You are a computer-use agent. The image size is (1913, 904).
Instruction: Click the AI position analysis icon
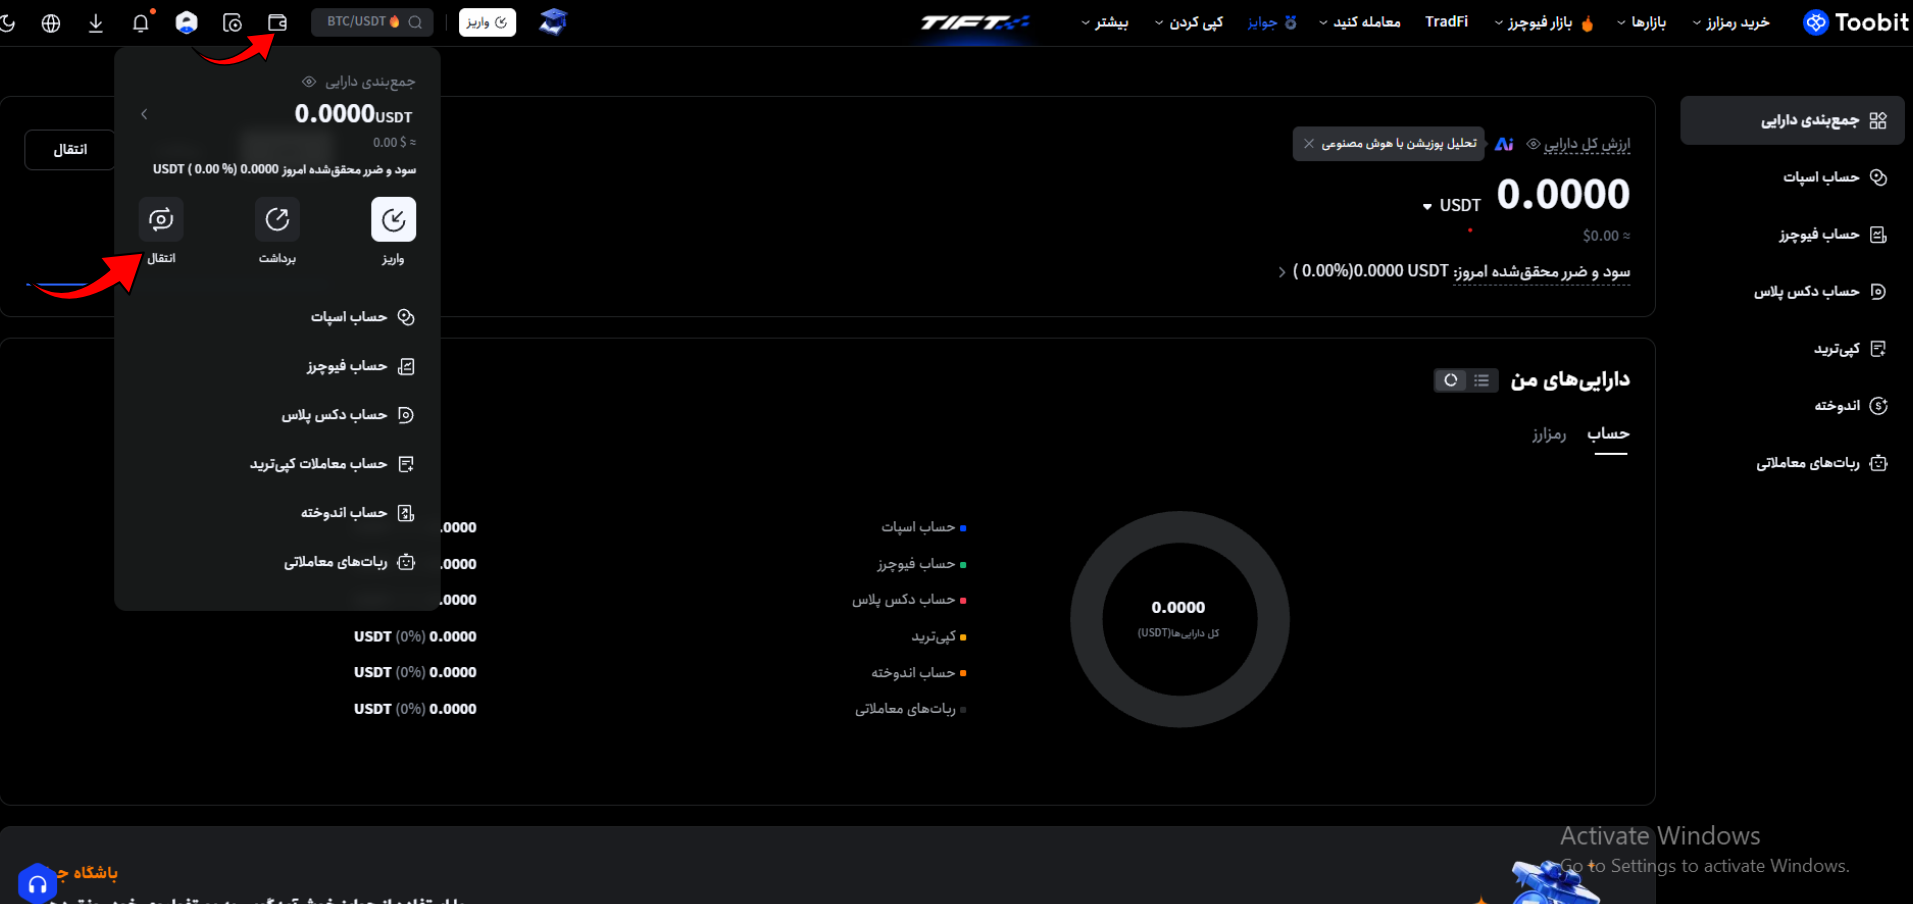coord(1504,144)
